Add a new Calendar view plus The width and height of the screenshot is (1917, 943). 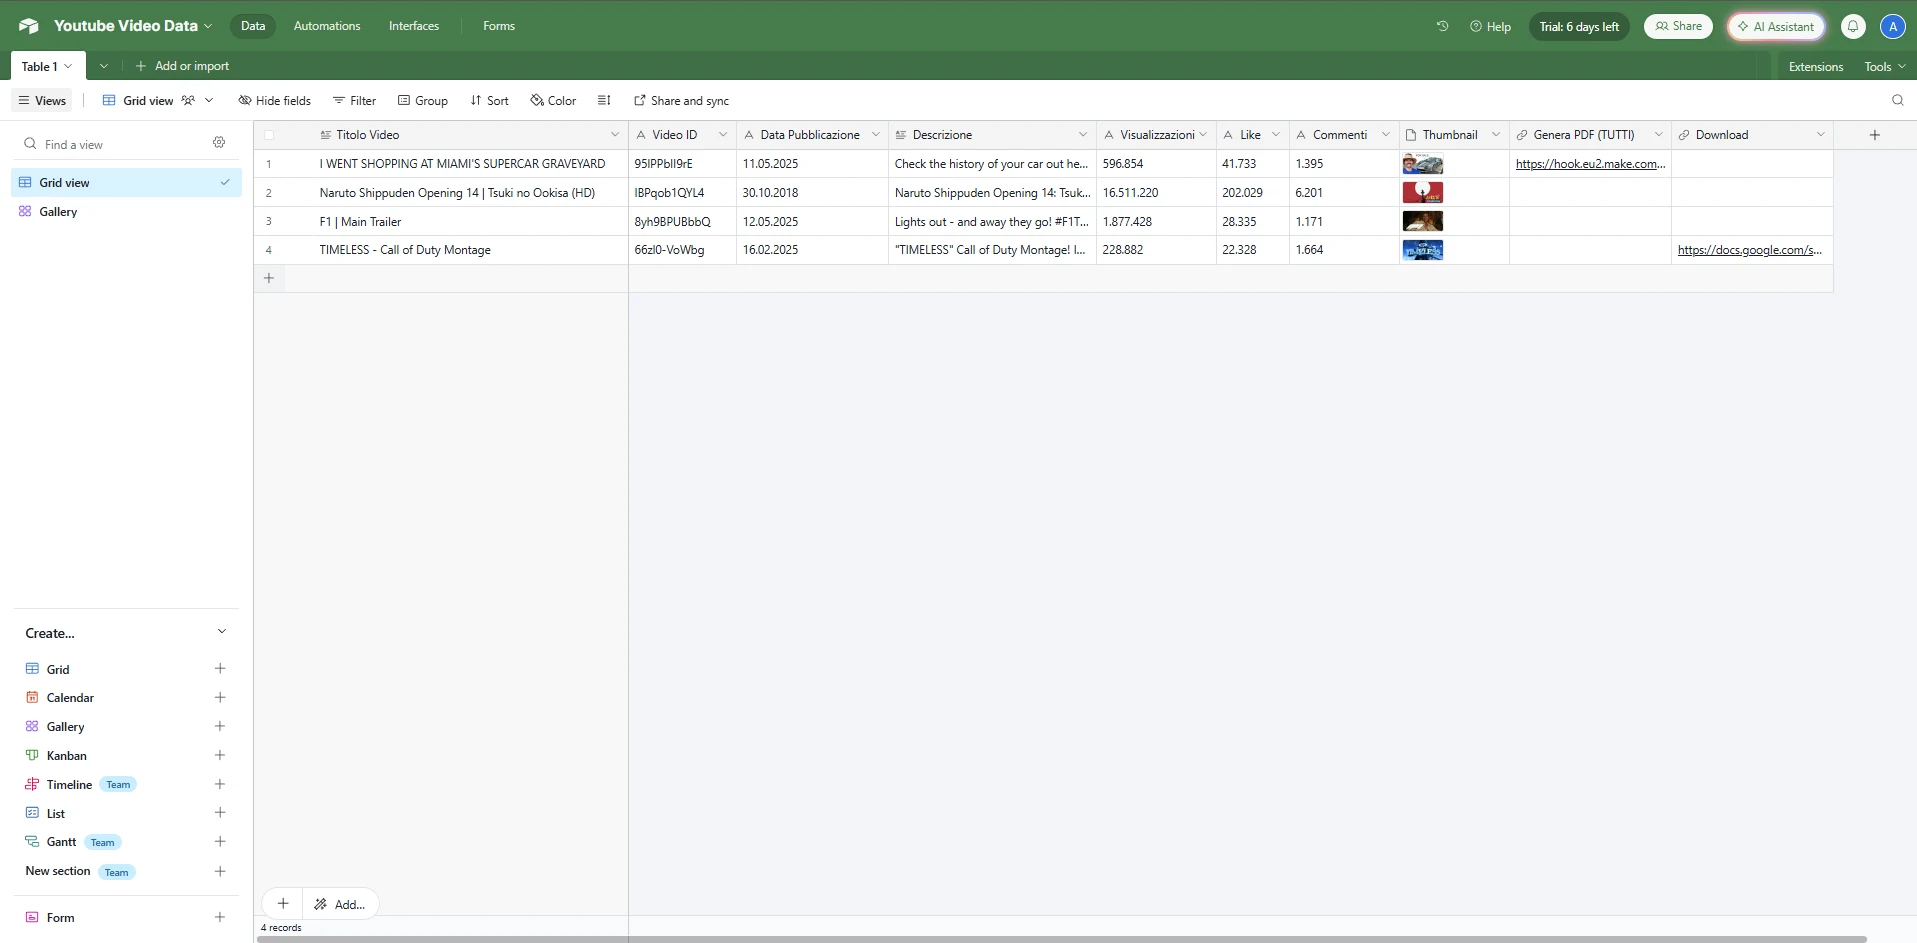click(220, 697)
